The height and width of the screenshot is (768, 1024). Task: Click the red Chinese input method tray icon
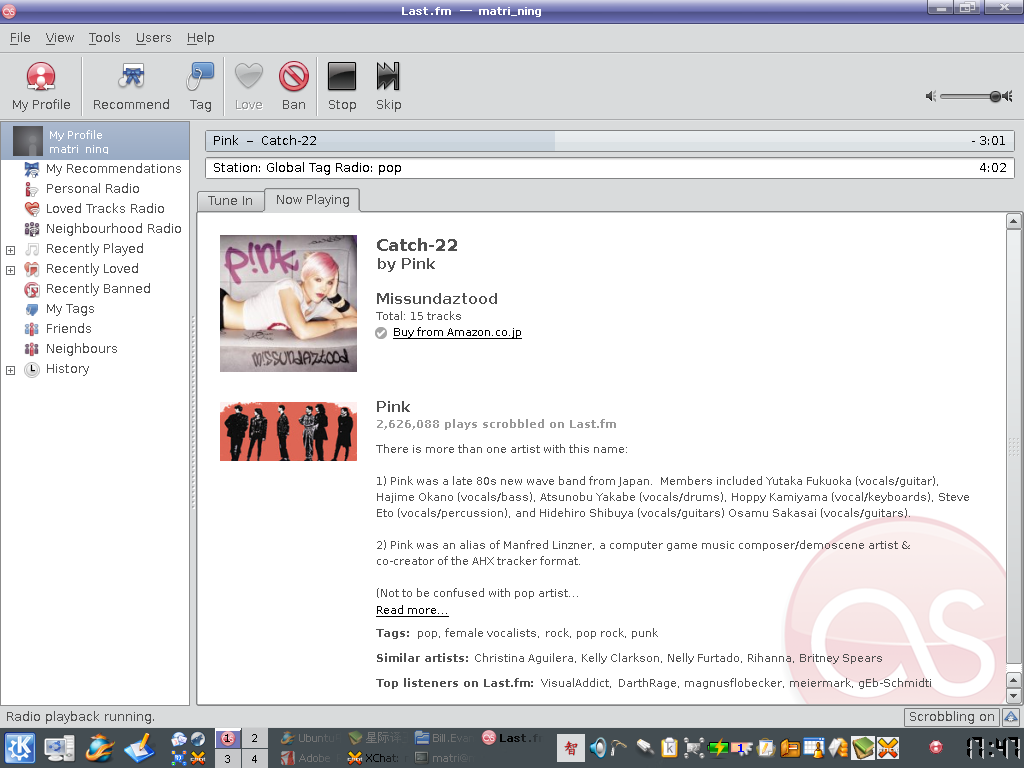click(570, 748)
